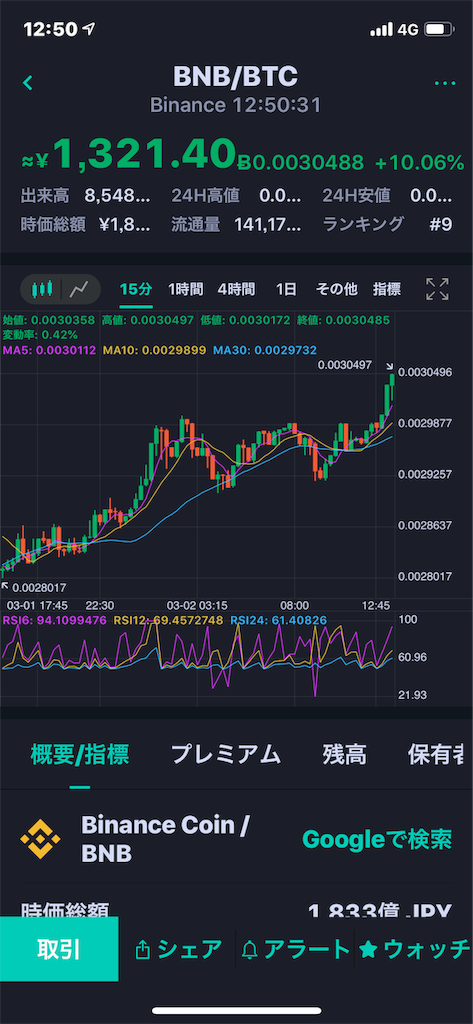Tap the RSI24 indicator label
This screenshot has height=1024, width=473.
pos(278,620)
